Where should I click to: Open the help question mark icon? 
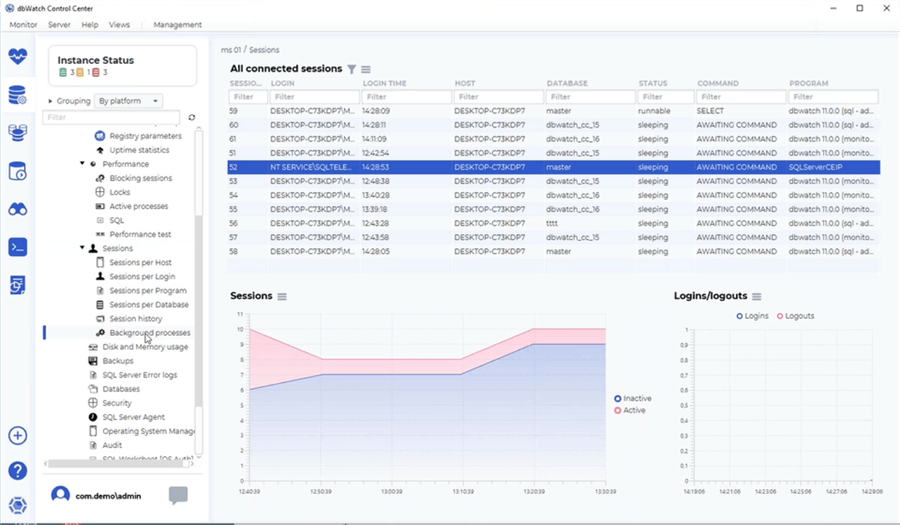pos(18,471)
